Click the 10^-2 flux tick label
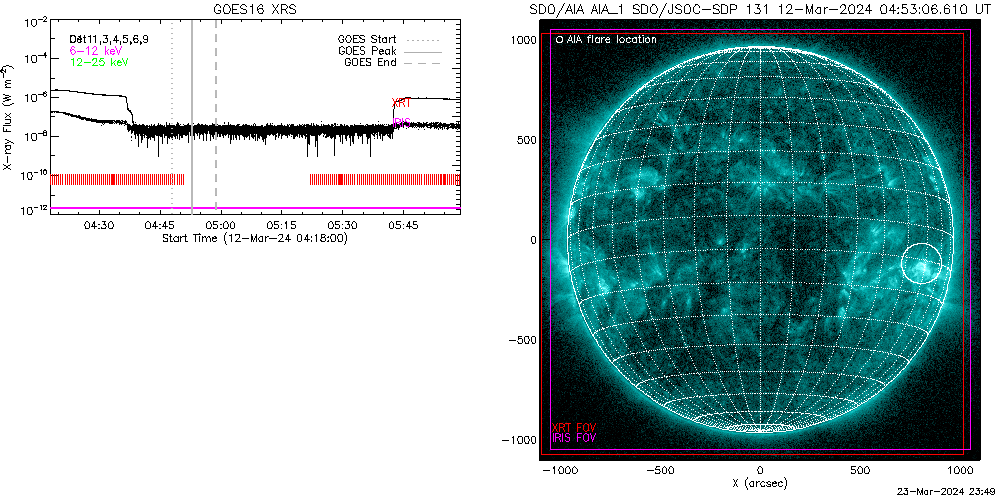This screenshot has height=500, width=1000. (x=35, y=24)
